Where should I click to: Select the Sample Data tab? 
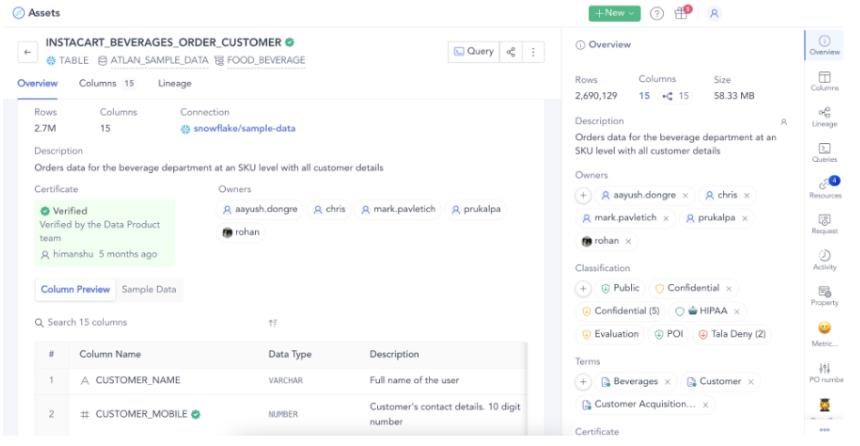coord(149,290)
